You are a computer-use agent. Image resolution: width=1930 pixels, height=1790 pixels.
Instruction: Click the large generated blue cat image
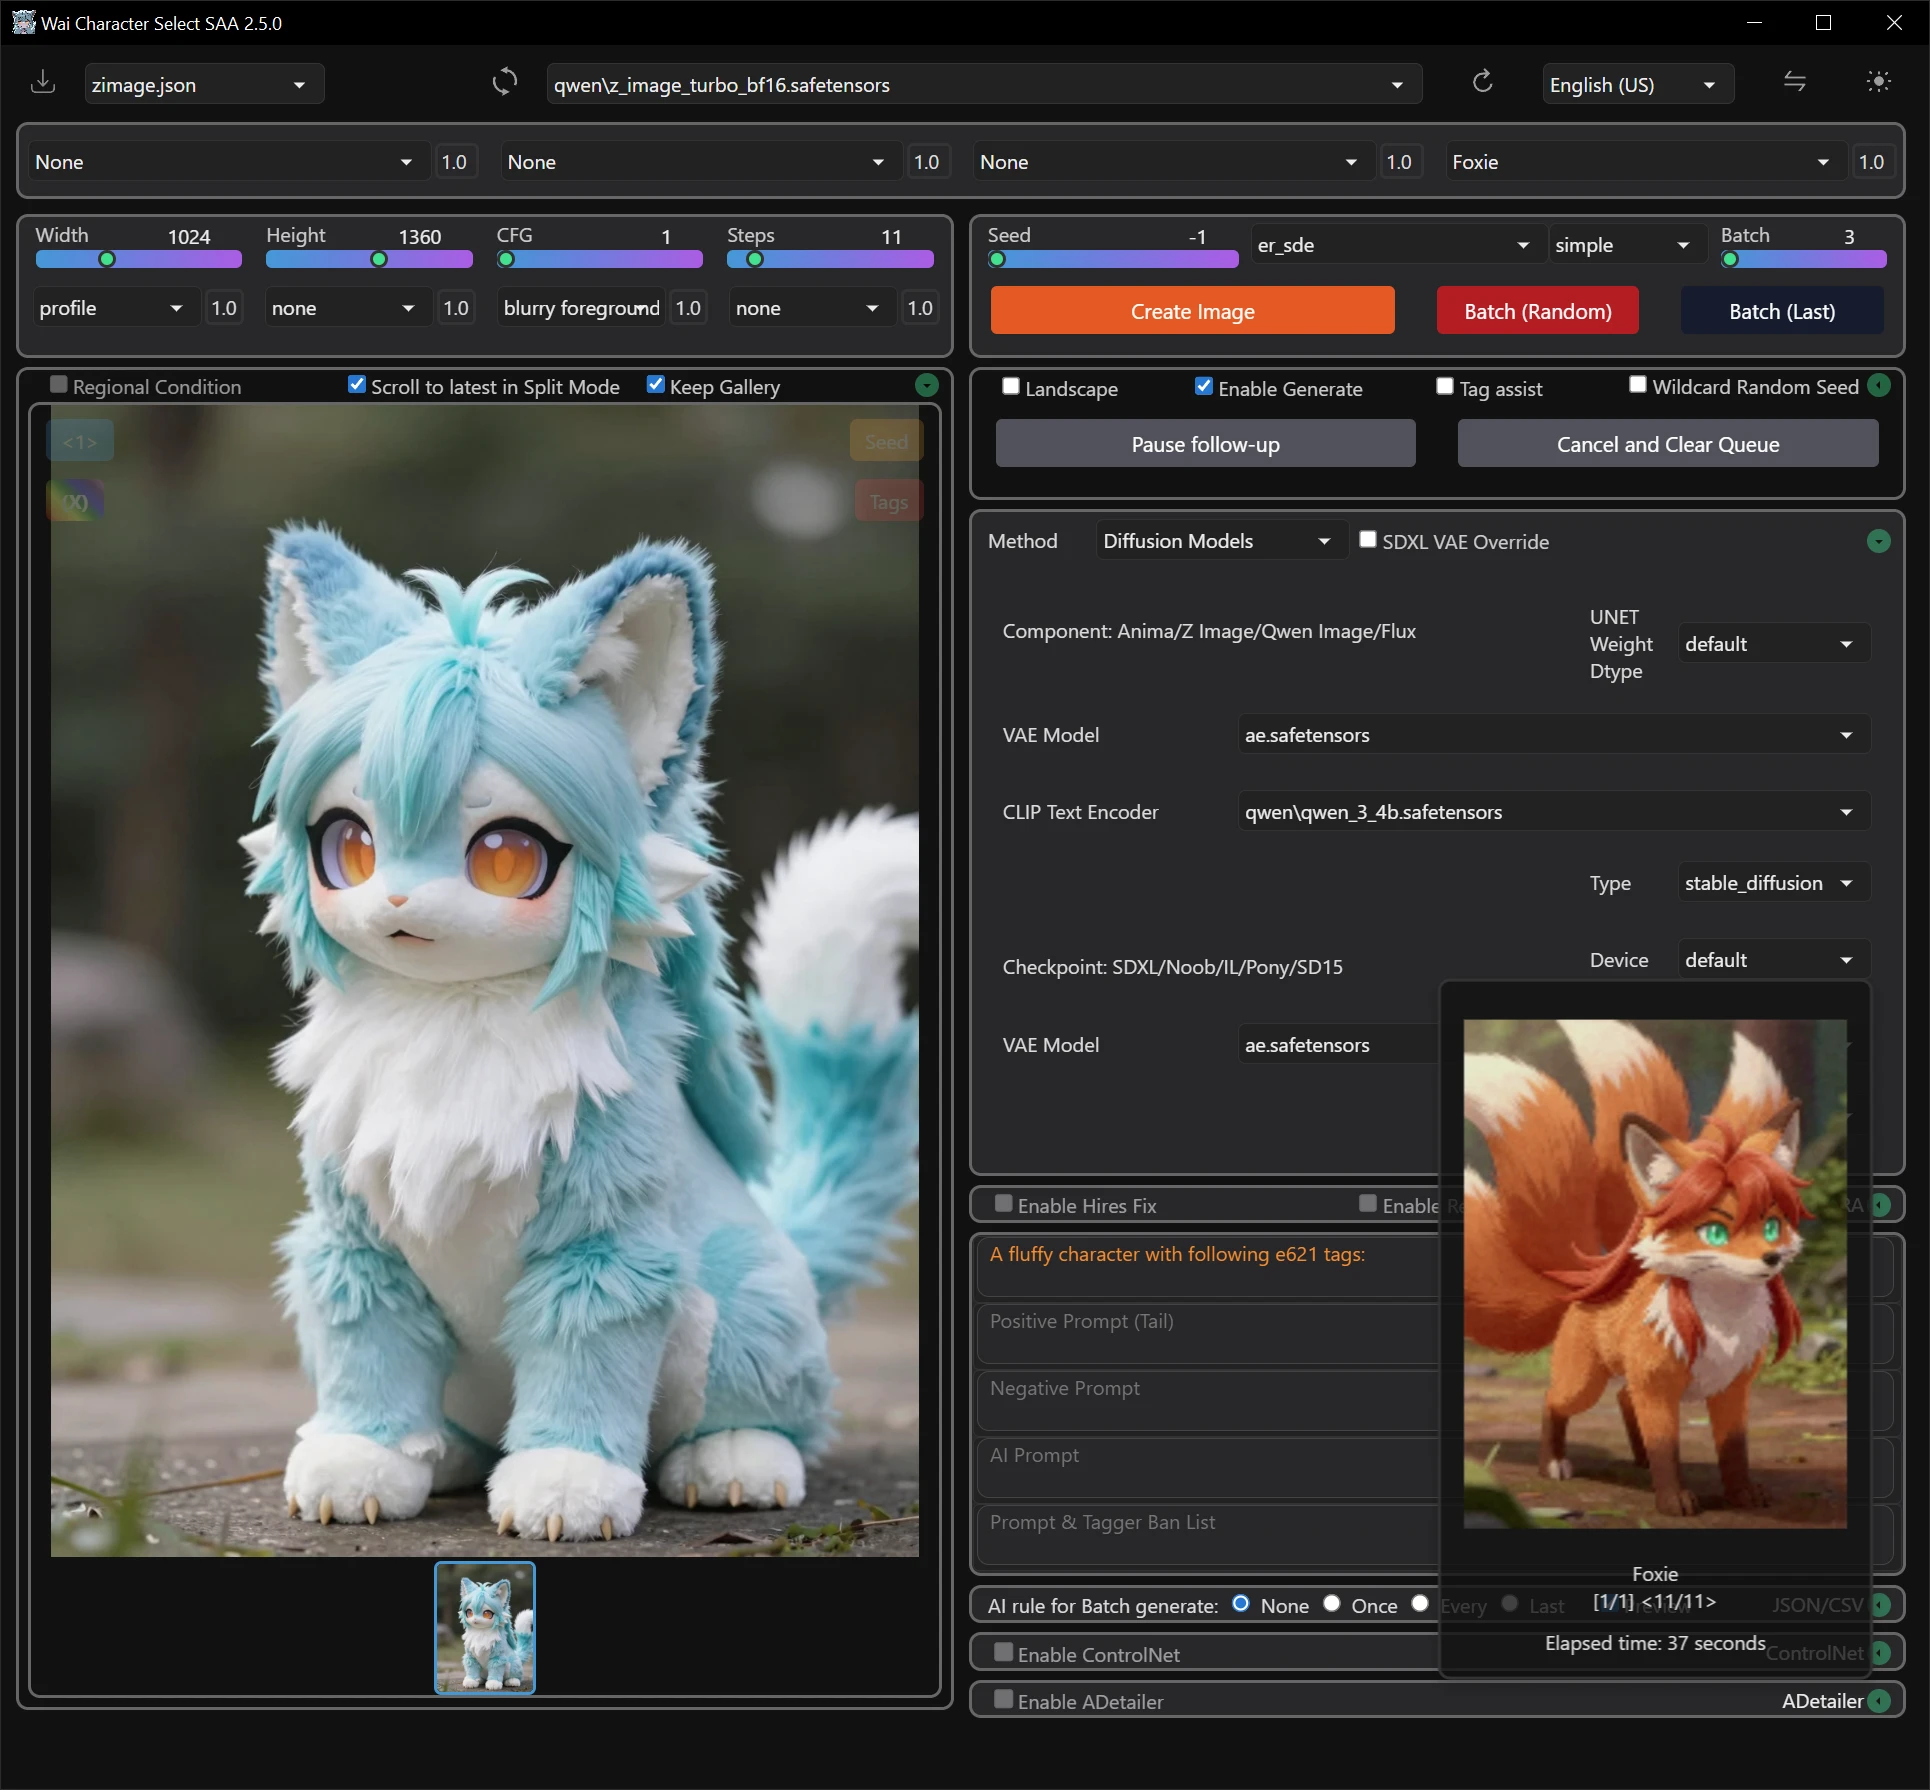(485, 980)
